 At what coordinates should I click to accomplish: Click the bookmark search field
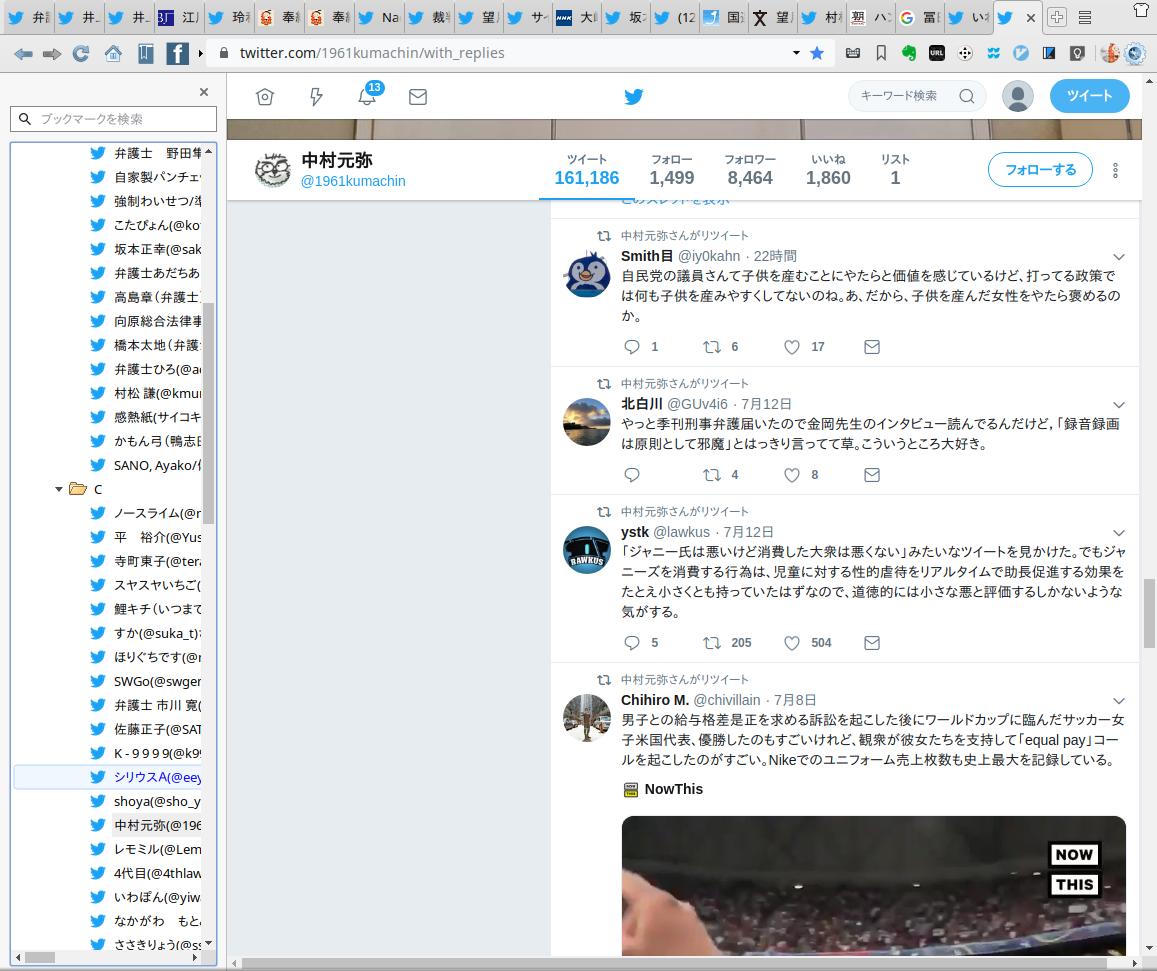pos(114,119)
